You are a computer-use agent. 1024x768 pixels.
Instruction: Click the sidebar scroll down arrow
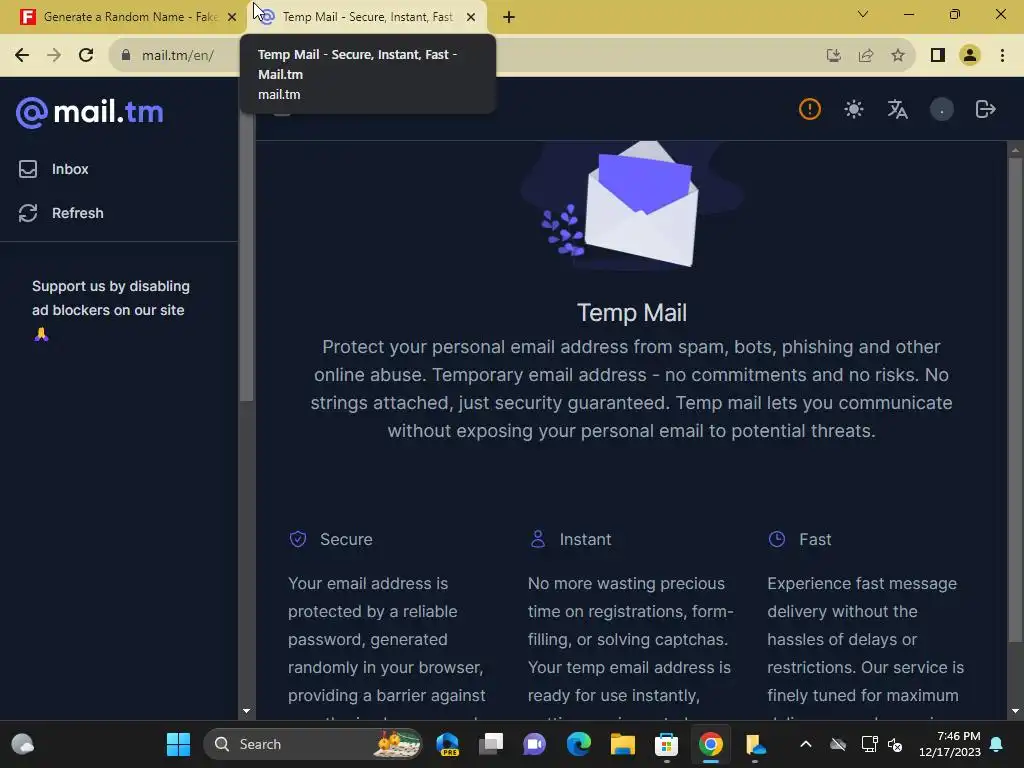[x=246, y=711]
